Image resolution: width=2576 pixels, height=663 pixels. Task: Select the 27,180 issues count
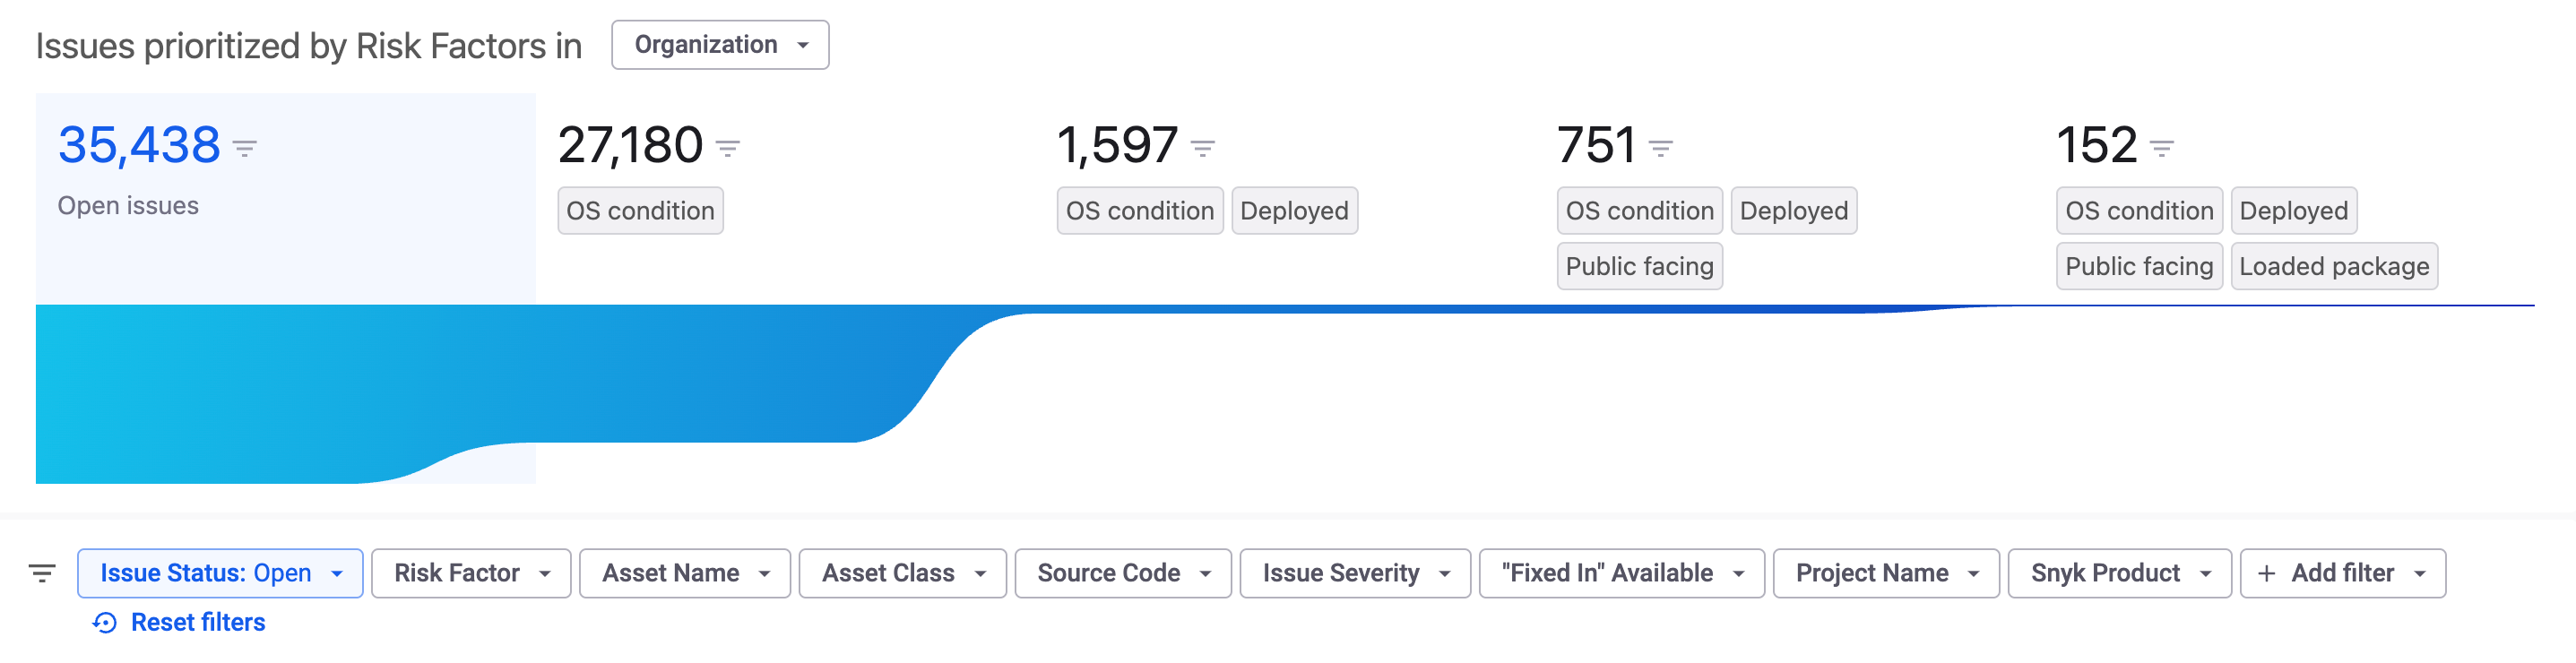pos(630,145)
